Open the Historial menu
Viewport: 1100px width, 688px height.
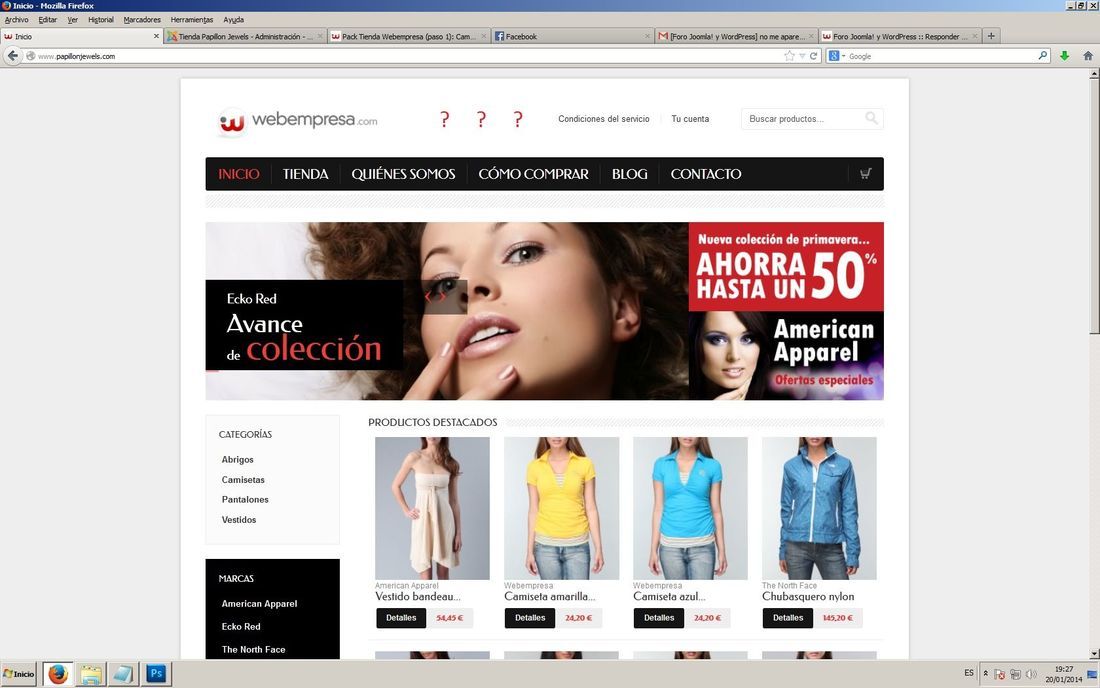[x=101, y=20]
